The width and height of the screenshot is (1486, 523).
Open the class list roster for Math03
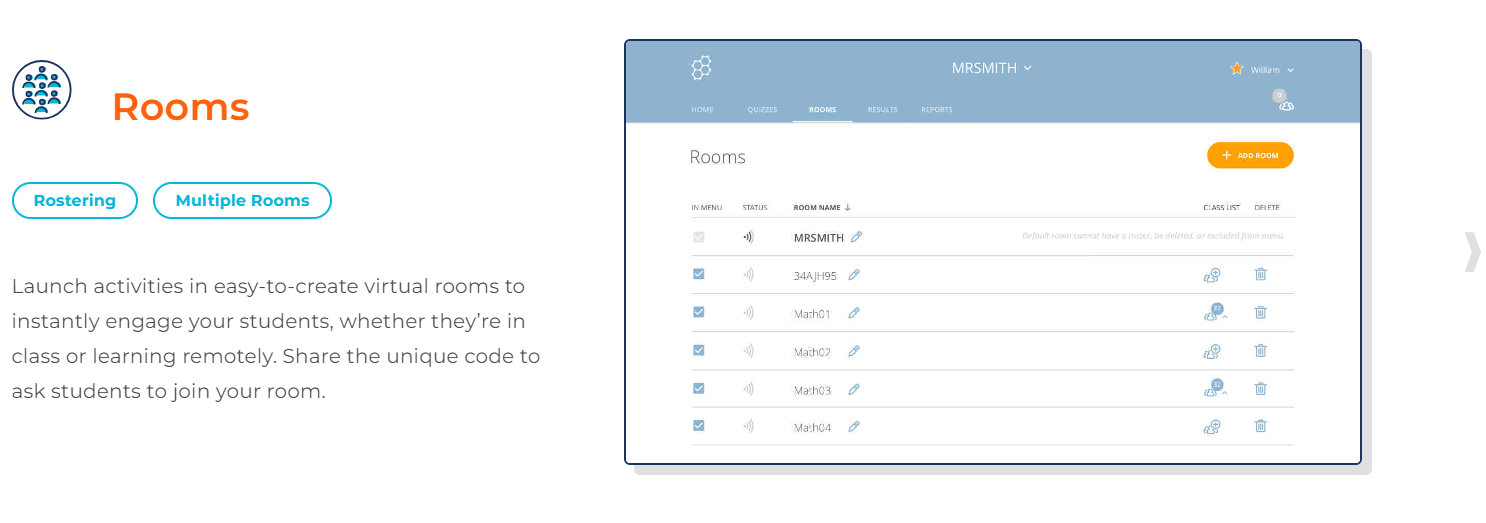coord(1215,388)
